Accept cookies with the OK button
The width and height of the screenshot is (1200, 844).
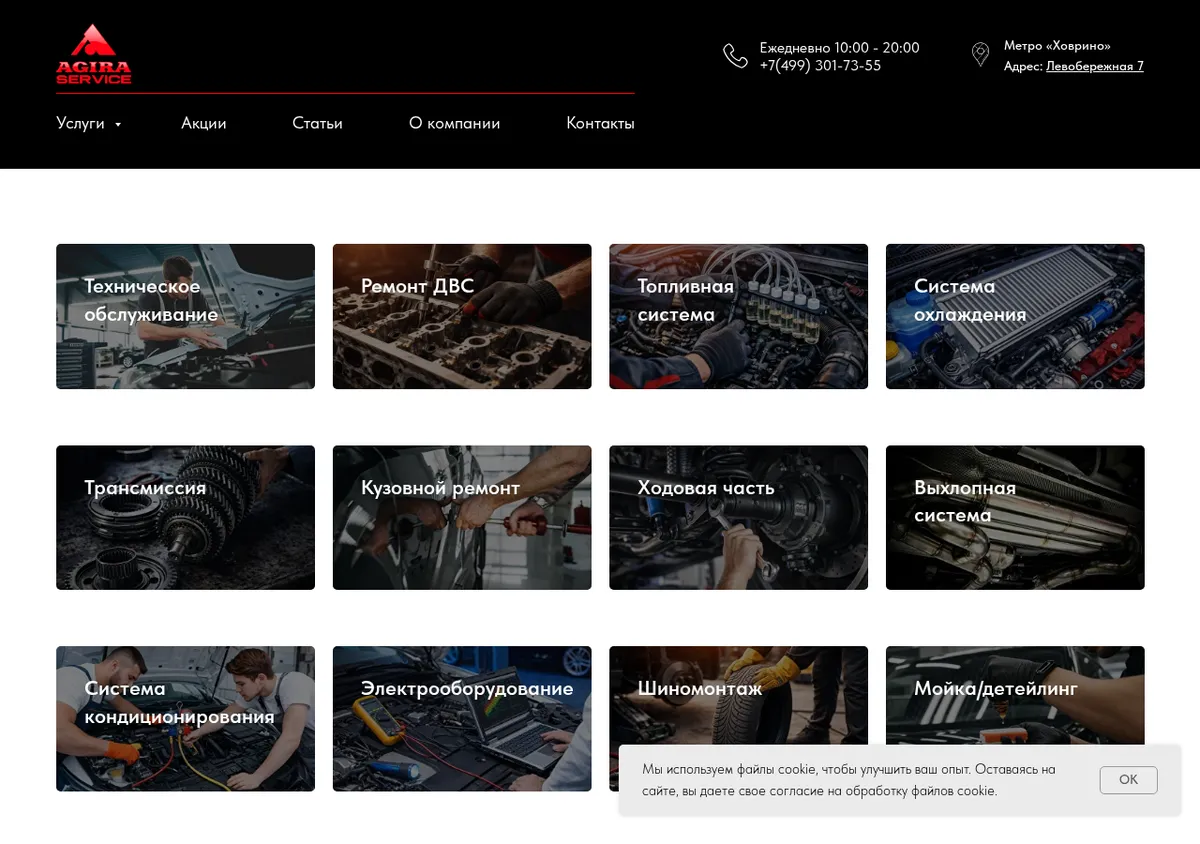(1128, 780)
